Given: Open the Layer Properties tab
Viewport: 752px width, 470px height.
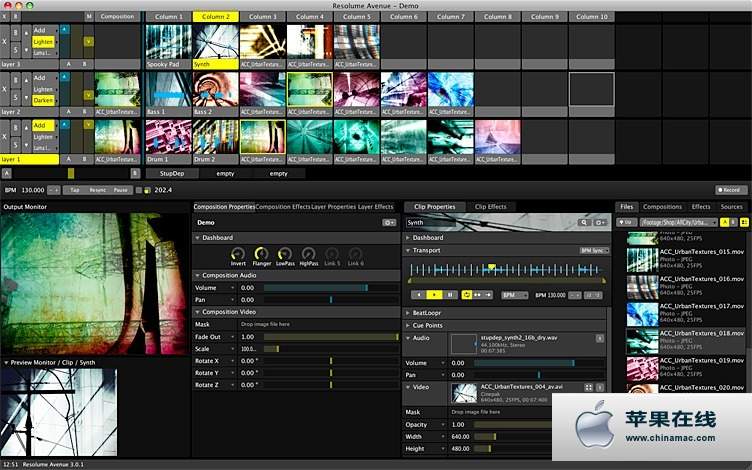Looking at the screenshot, I should (334, 207).
